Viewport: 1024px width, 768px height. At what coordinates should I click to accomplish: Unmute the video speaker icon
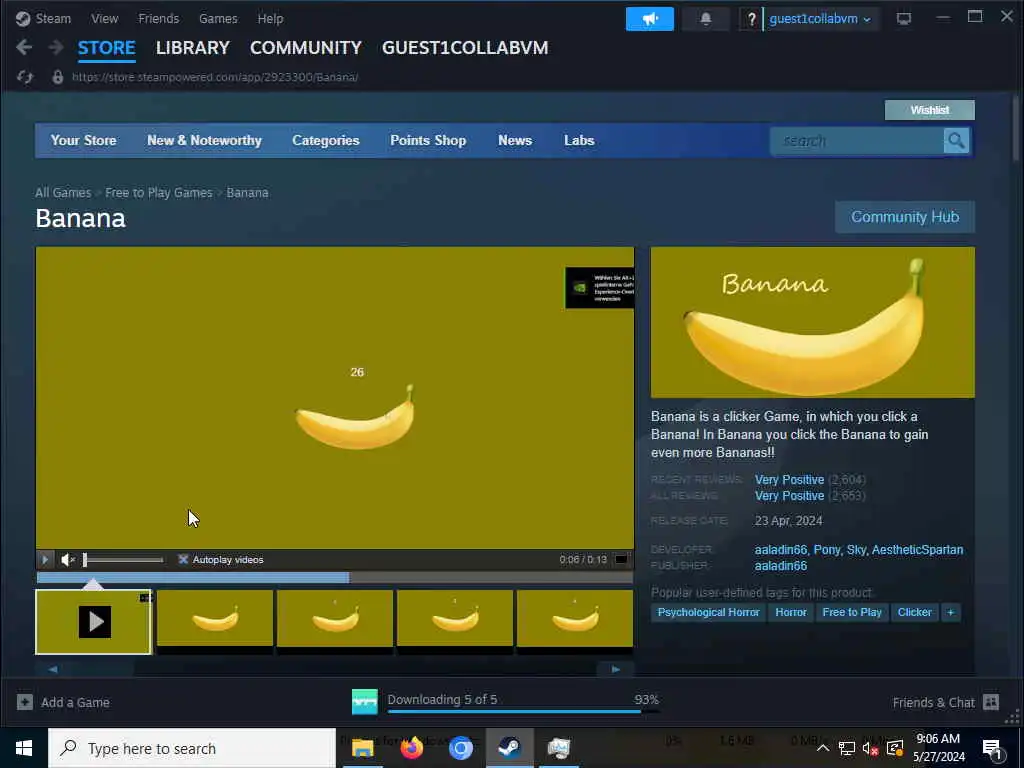[x=68, y=560]
